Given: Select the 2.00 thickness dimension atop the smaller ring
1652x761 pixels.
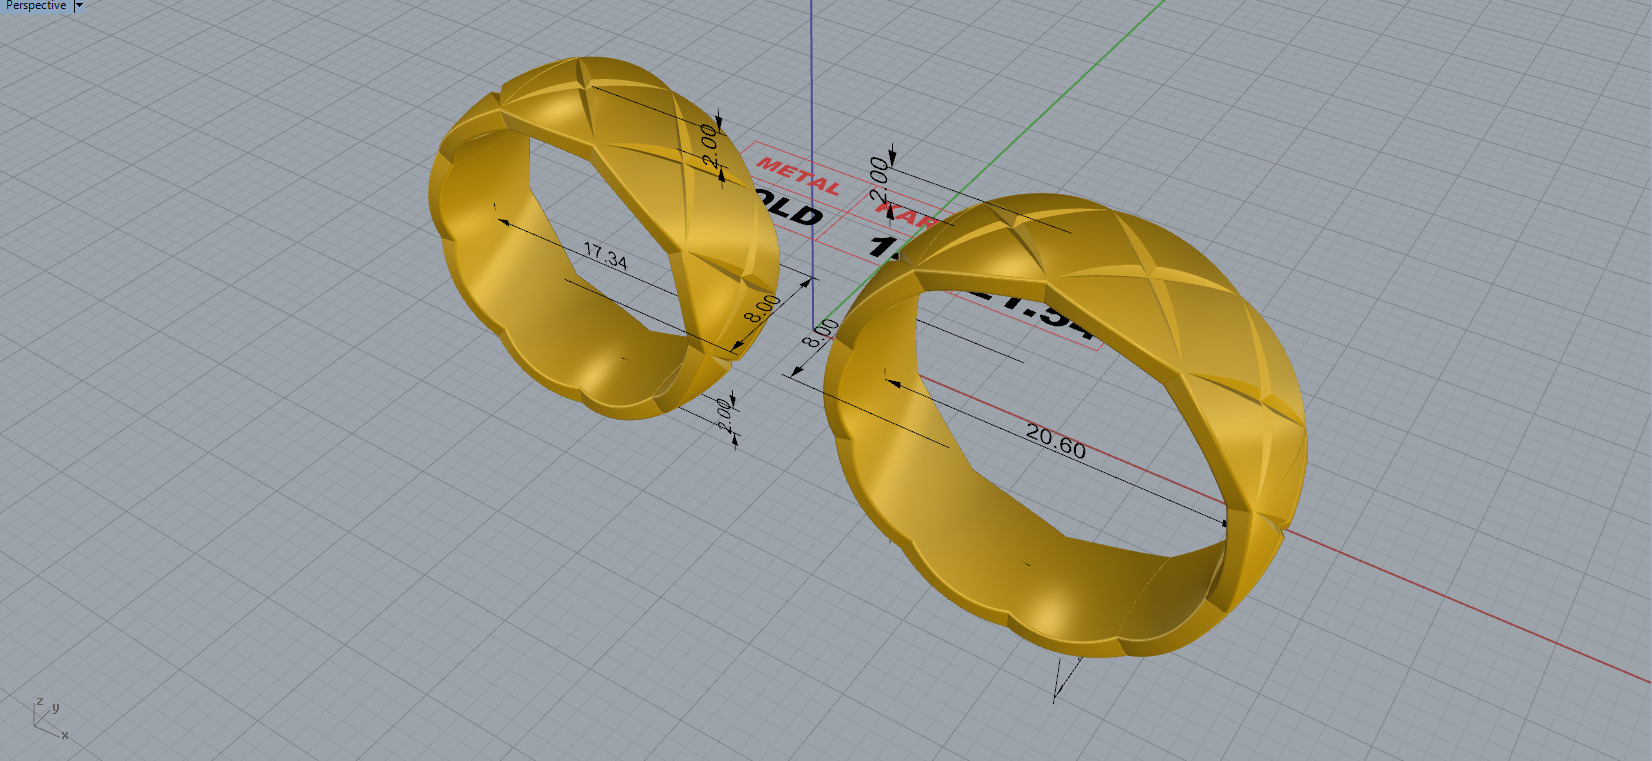Looking at the screenshot, I should point(709,147).
